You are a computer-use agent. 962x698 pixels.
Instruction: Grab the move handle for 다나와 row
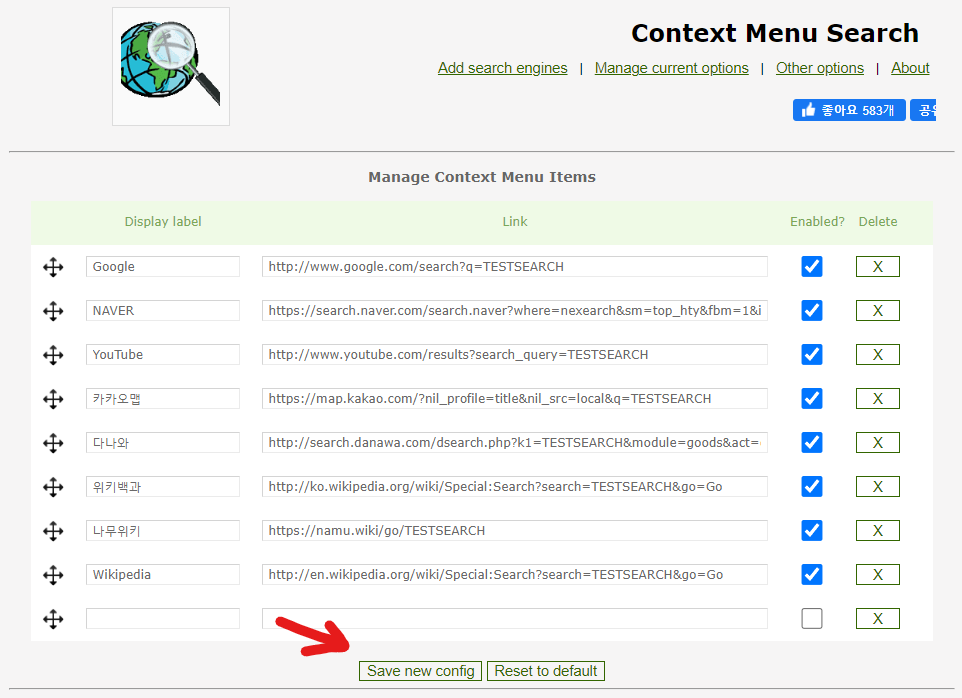[x=53, y=443]
